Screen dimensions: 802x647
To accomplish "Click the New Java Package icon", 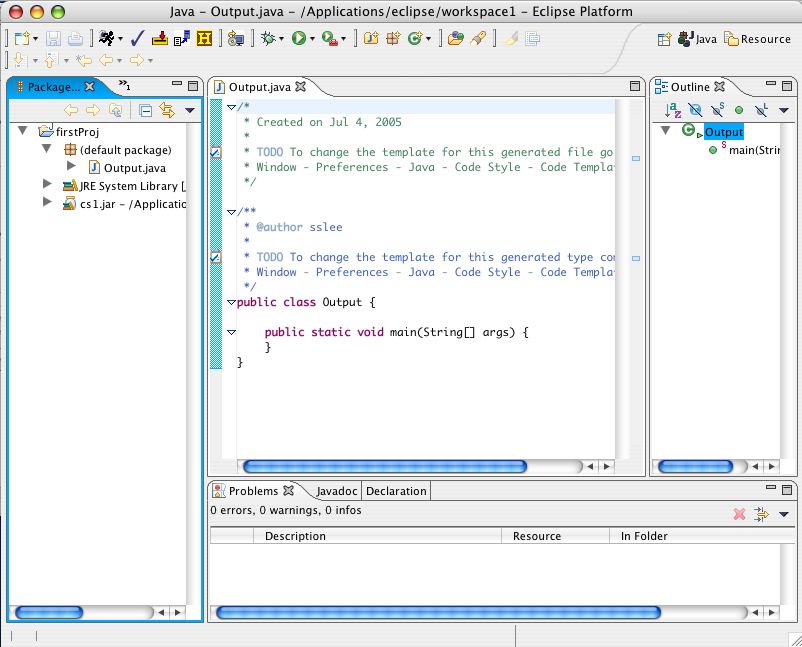I will coord(393,39).
